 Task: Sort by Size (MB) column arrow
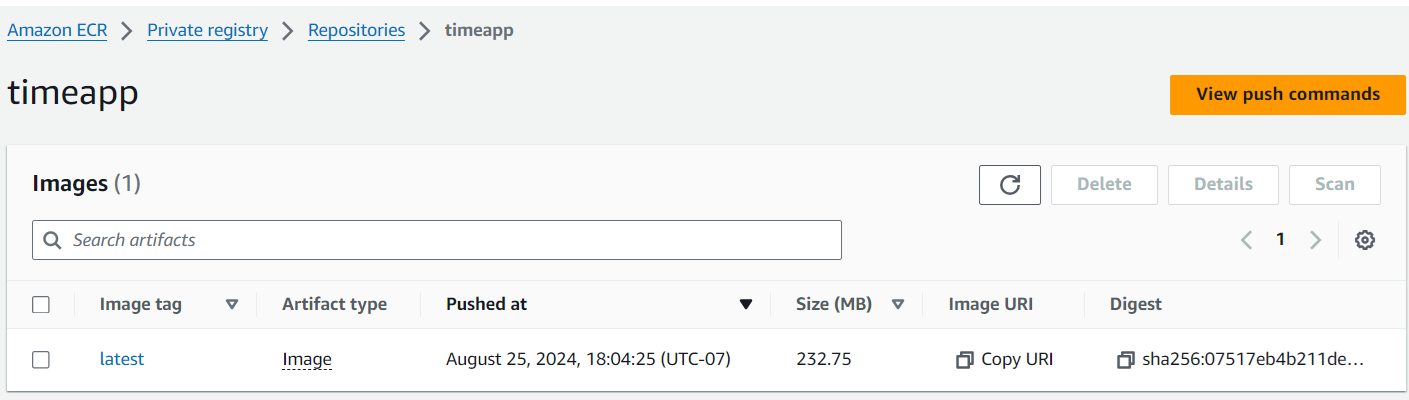(897, 305)
